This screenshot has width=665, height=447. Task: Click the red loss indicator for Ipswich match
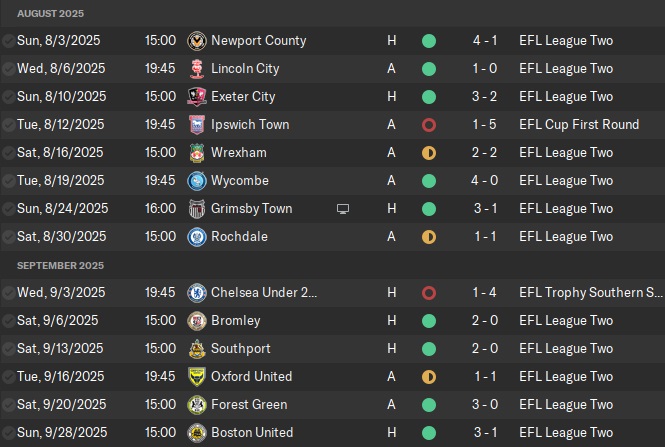point(429,125)
